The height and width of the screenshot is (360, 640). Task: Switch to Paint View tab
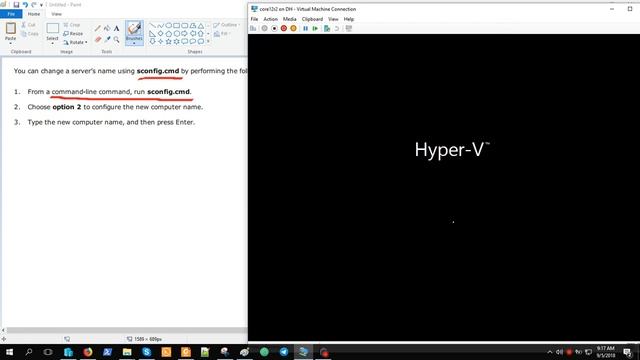[x=56, y=14]
